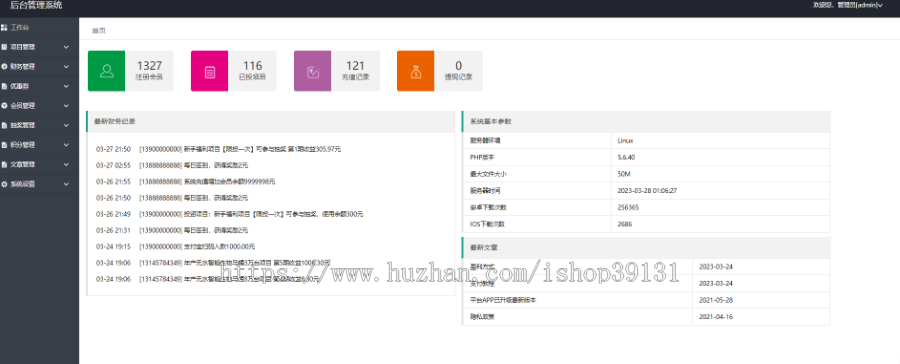The width and height of the screenshot is (900, 364).
Task: Open article 平台APP已升级最新版本
Action: 502,300
